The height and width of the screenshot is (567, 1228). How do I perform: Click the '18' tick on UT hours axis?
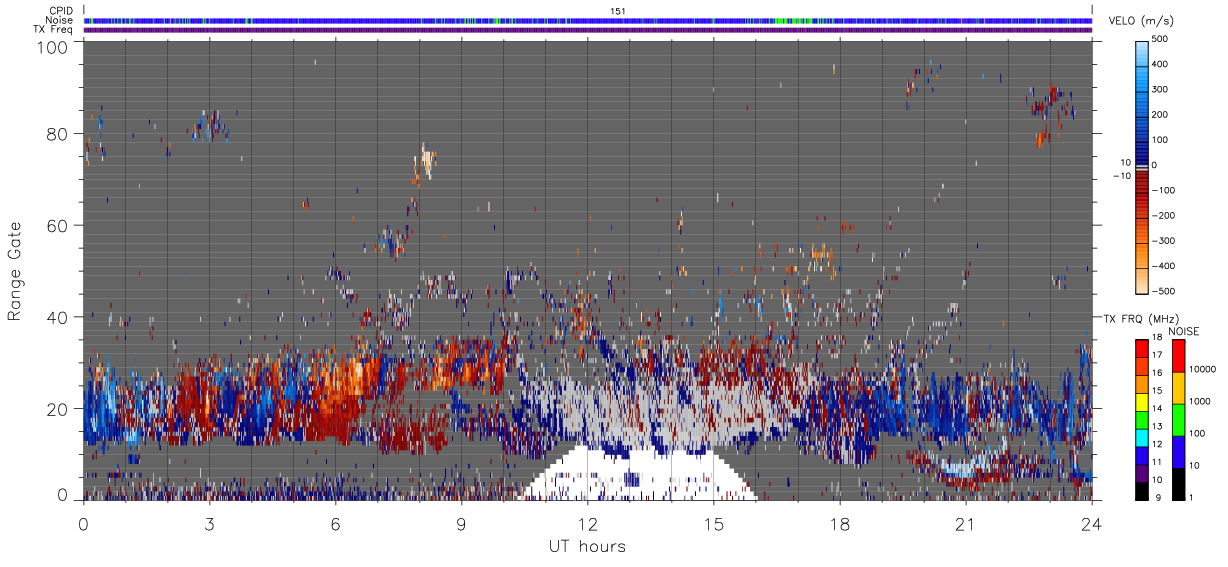pyautogui.click(x=839, y=523)
